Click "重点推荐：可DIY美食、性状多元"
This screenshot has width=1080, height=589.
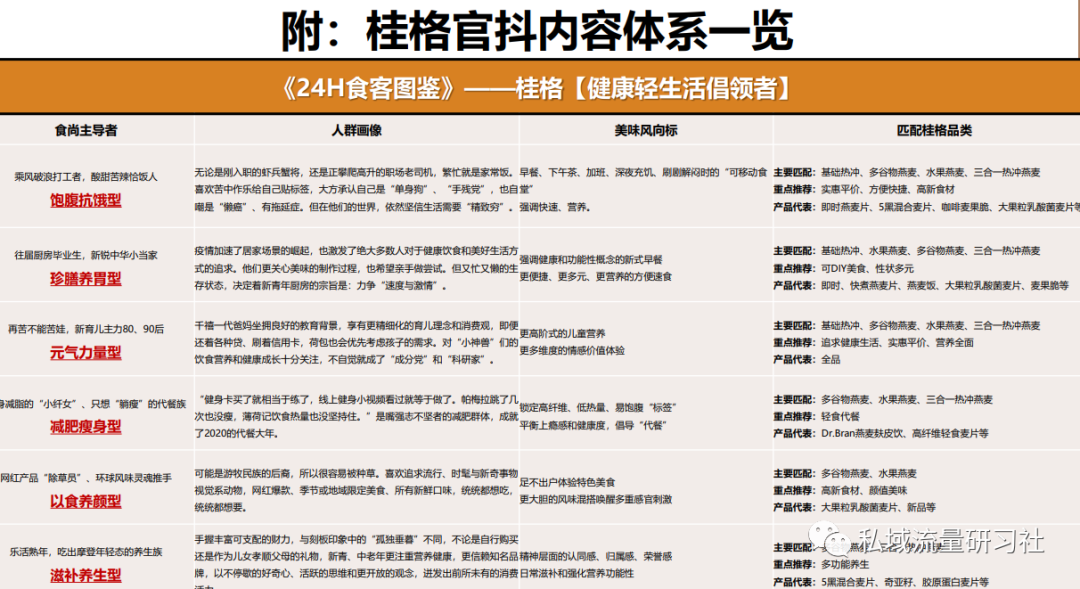coord(844,269)
